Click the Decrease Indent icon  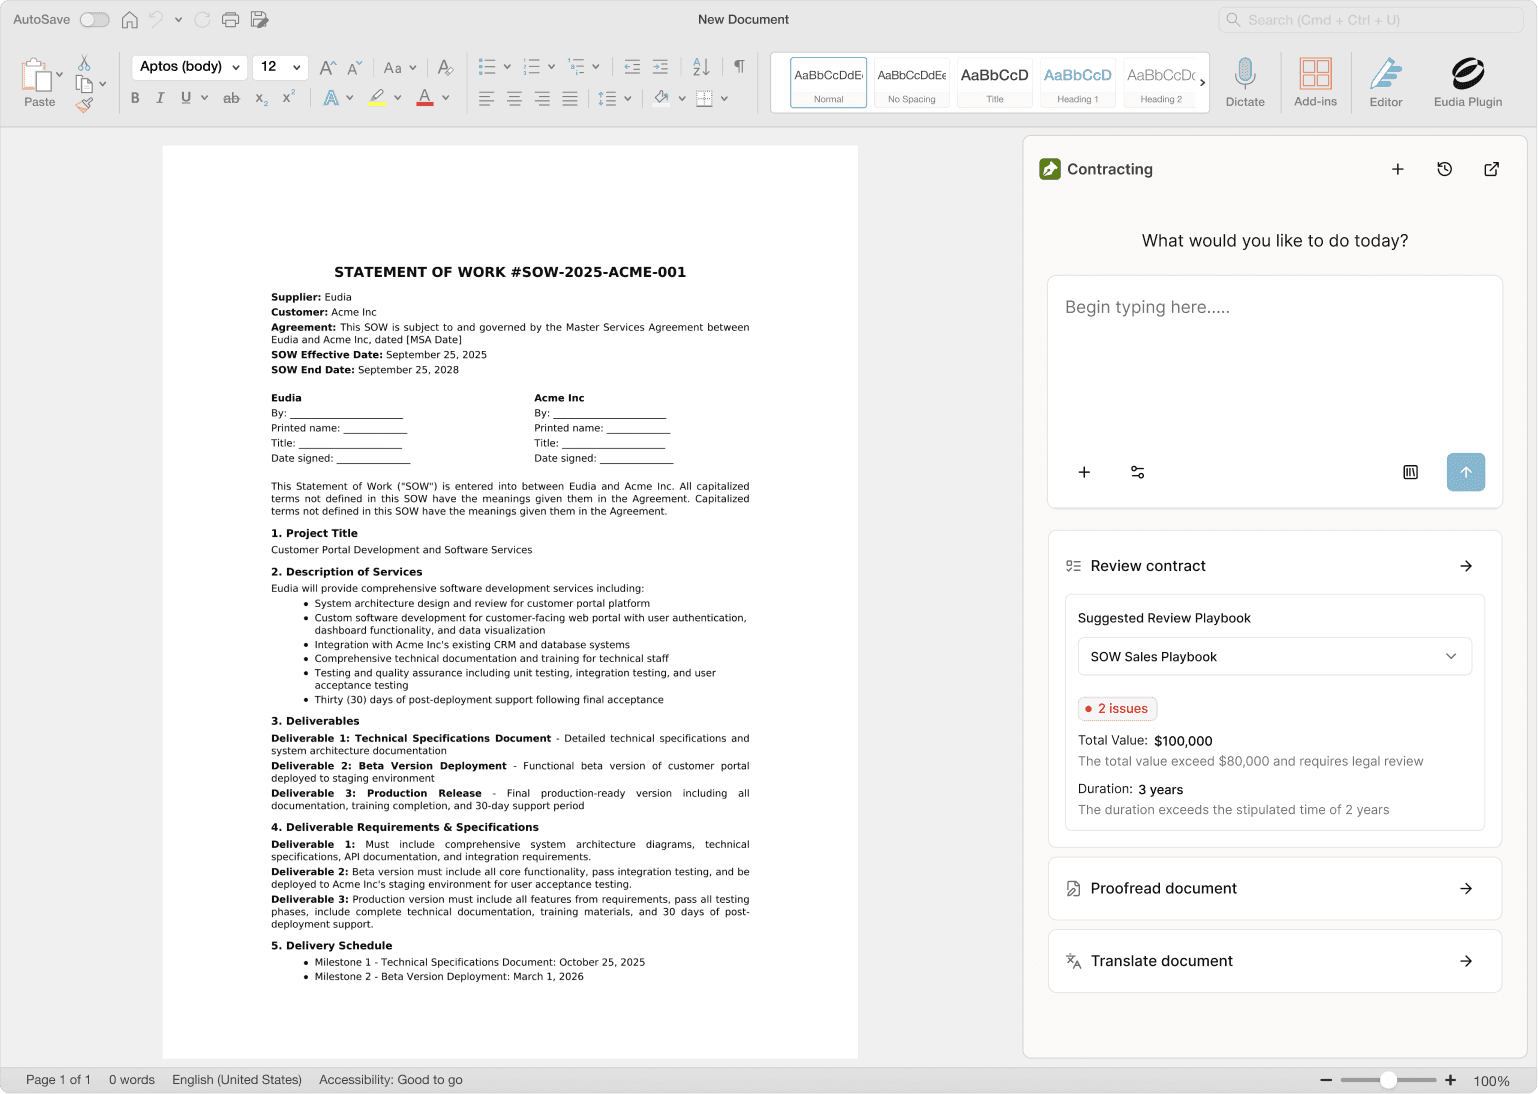tap(632, 67)
